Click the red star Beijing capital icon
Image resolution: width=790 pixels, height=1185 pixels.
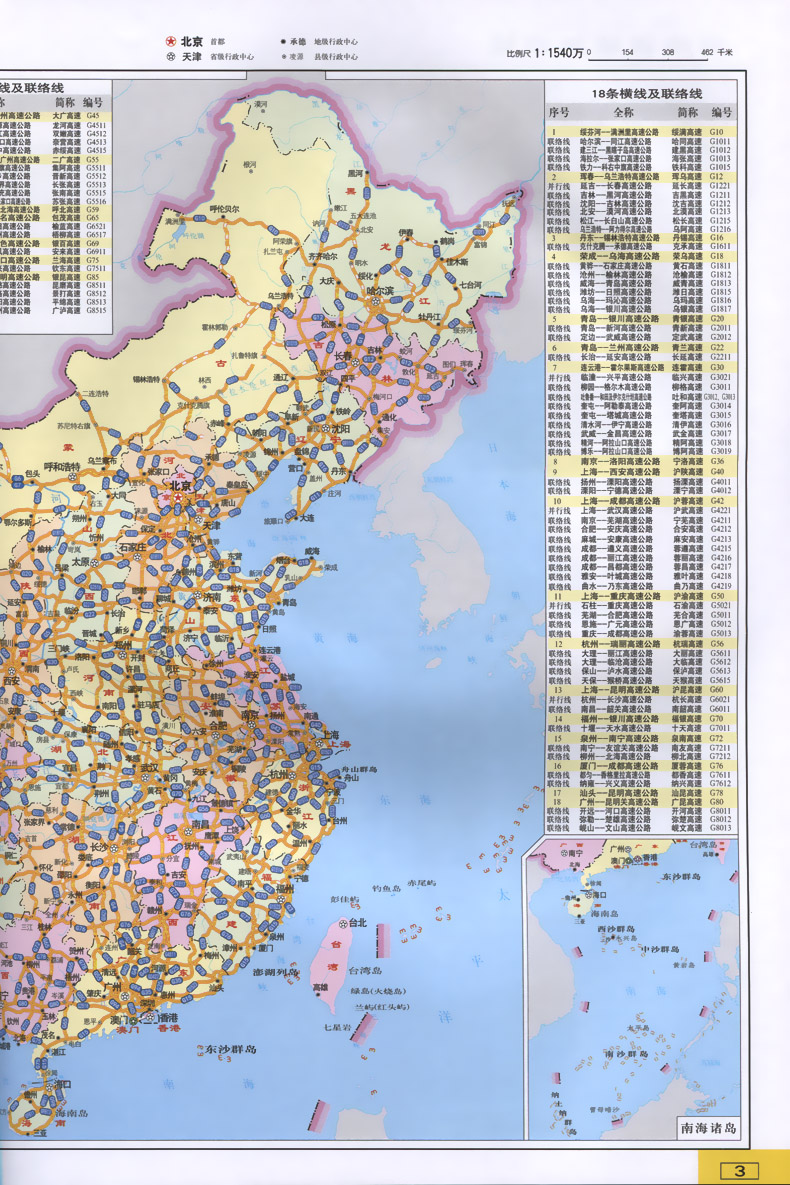coord(170,42)
